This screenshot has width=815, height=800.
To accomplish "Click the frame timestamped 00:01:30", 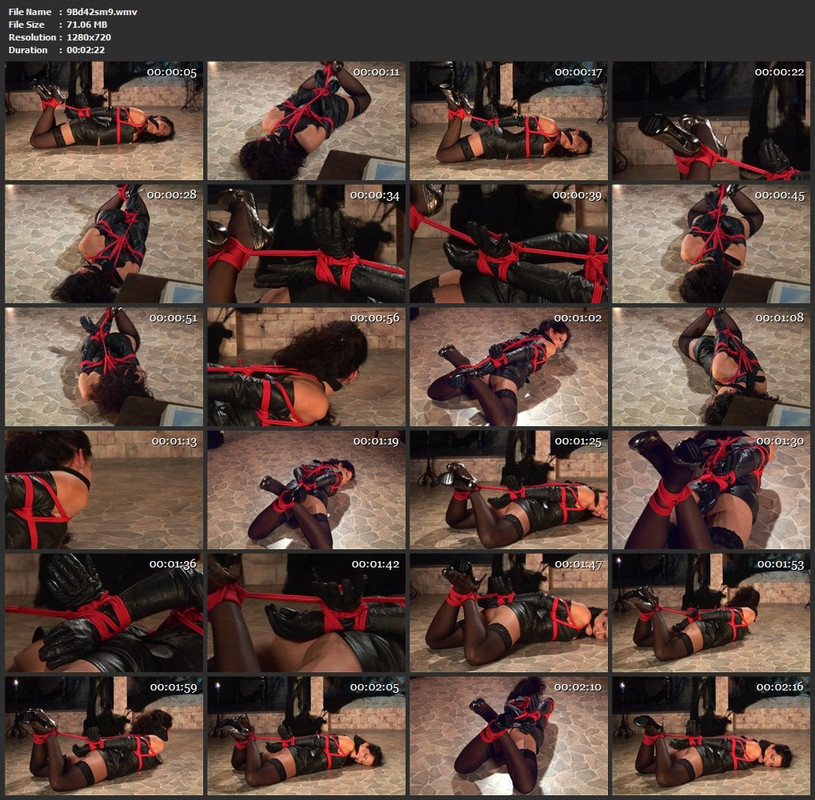I will pyautogui.click(x=711, y=490).
